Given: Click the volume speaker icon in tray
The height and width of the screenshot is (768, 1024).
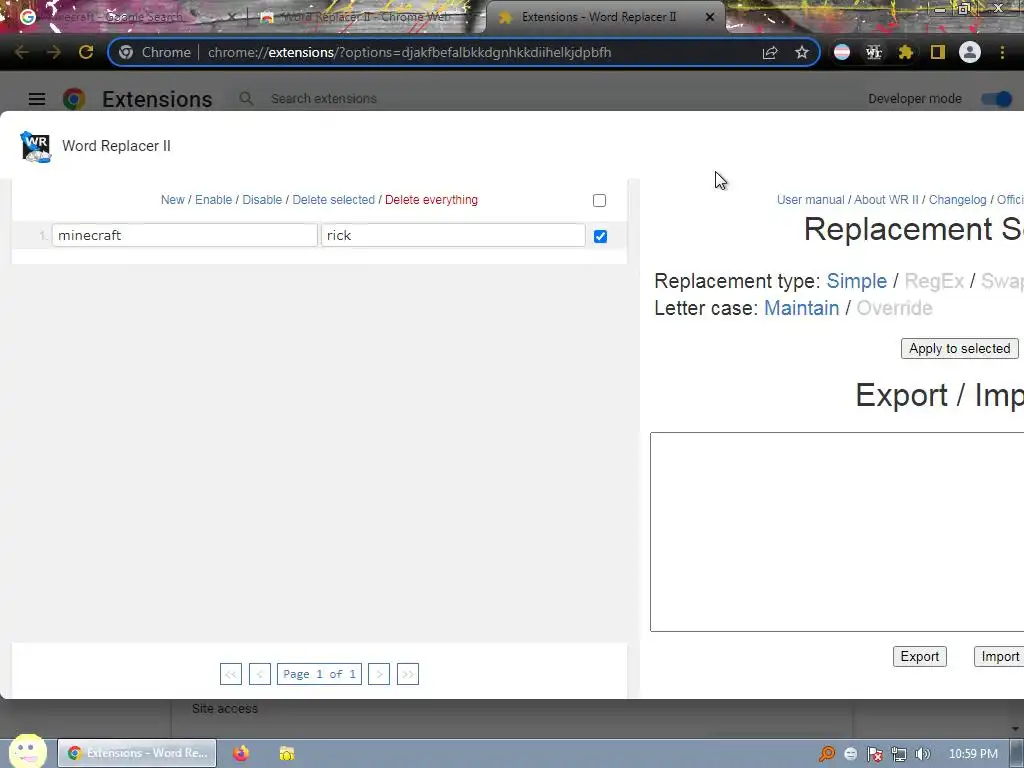Looking at the screenshot, I should coord(923,754).
